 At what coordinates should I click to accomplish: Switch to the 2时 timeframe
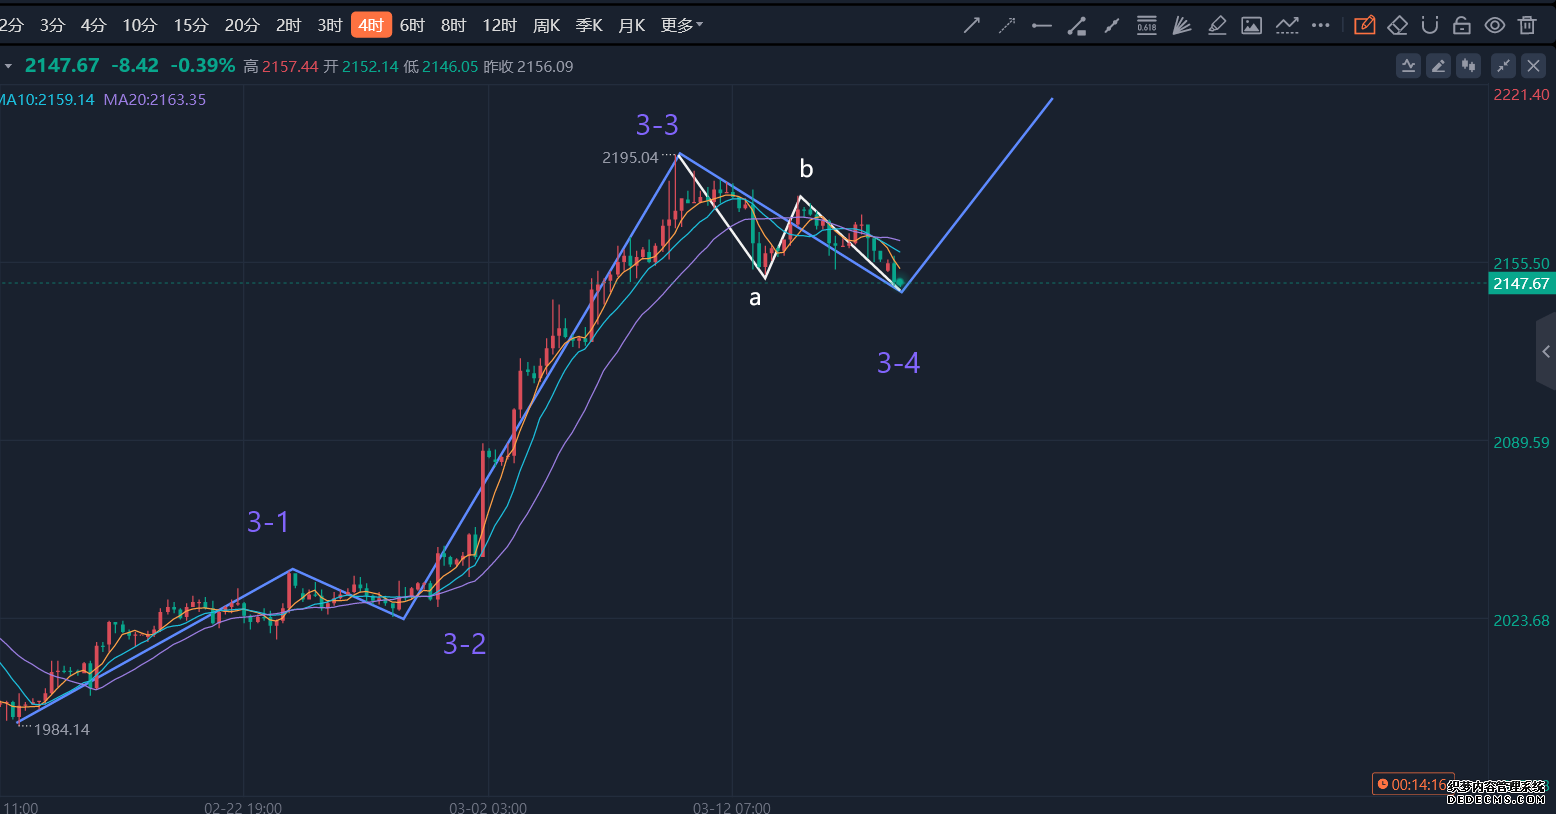[288, 25]
